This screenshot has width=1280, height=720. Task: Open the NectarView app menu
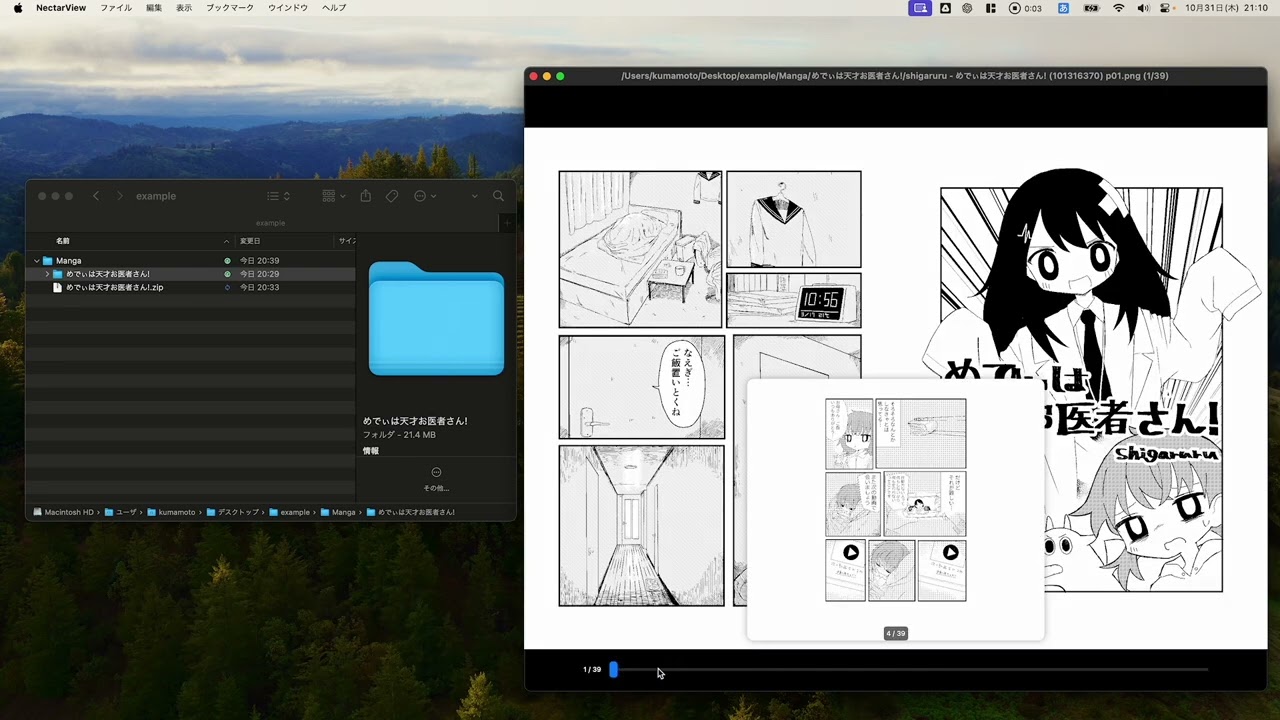[x=61, y=8]
